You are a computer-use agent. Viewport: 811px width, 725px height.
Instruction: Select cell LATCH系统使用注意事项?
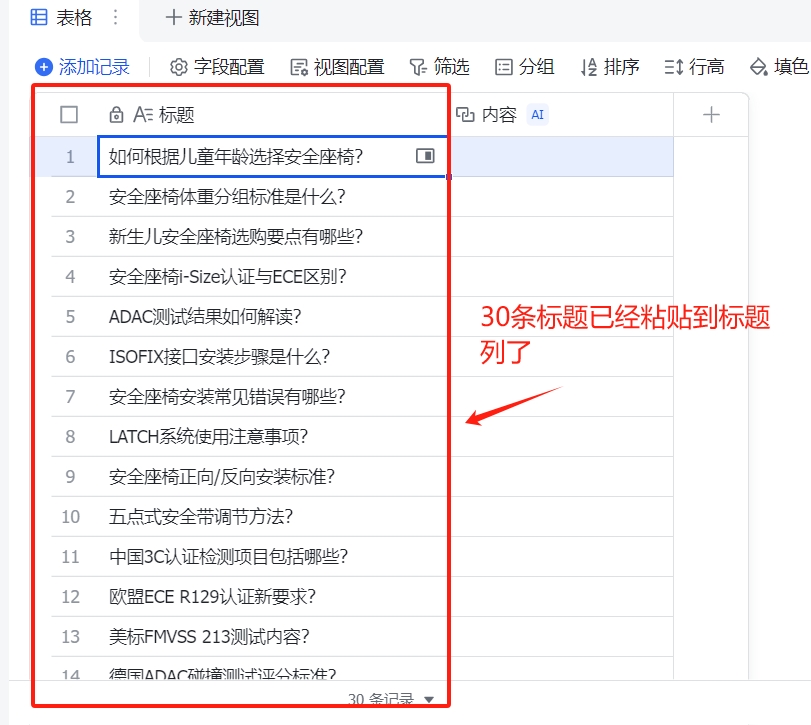[x=272, y=436]
